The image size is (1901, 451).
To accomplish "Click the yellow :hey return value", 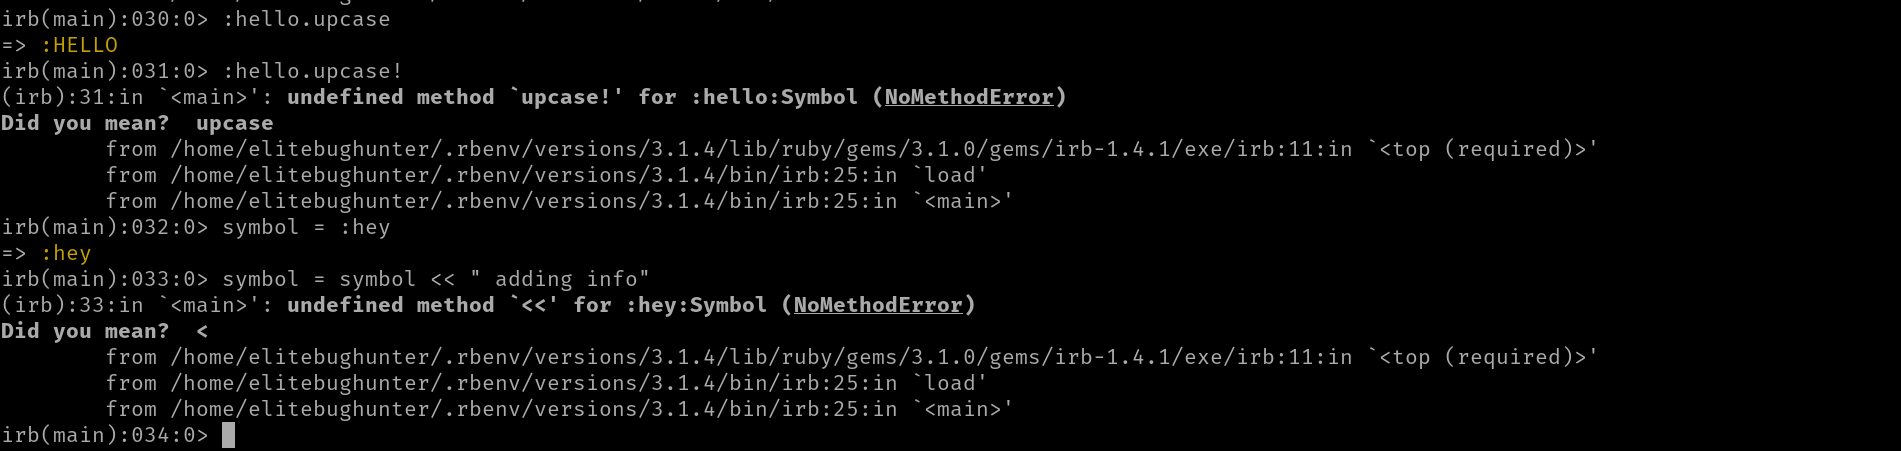I will (66, 253).
